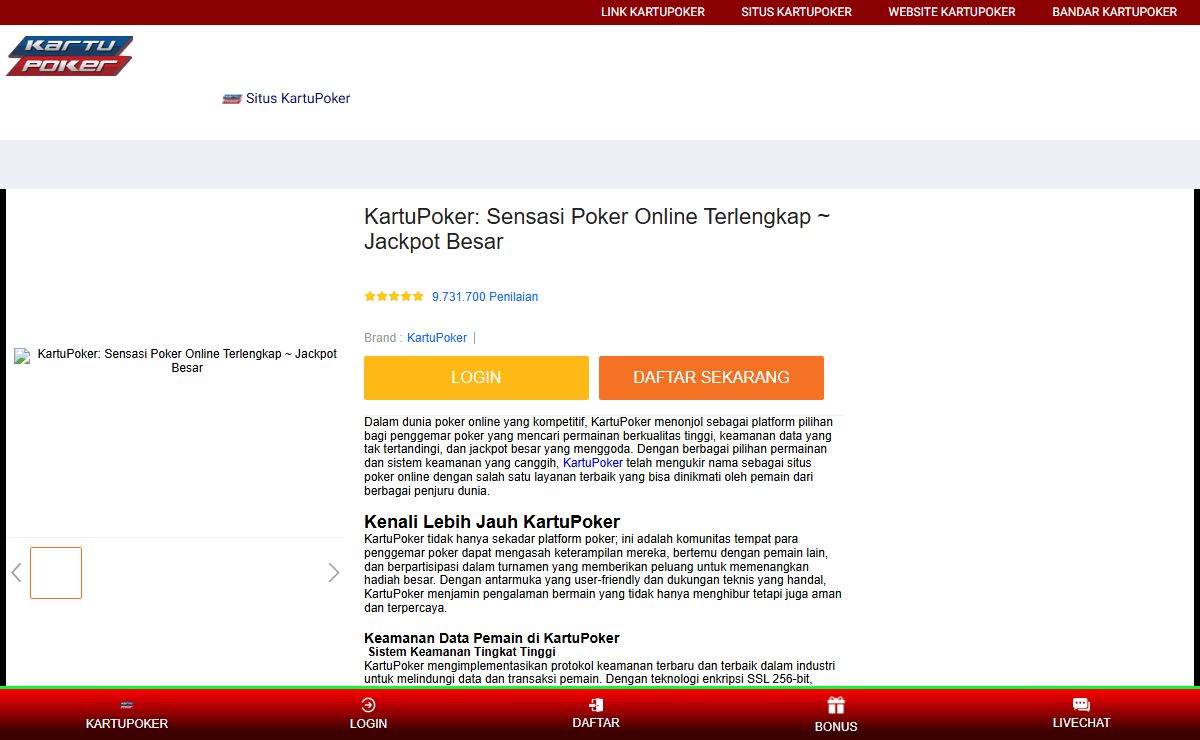Open SITUS KARTUPOKER in top menu
Image resolution: width=1200 pixels, height=740 pixels.
click(796, 12)
